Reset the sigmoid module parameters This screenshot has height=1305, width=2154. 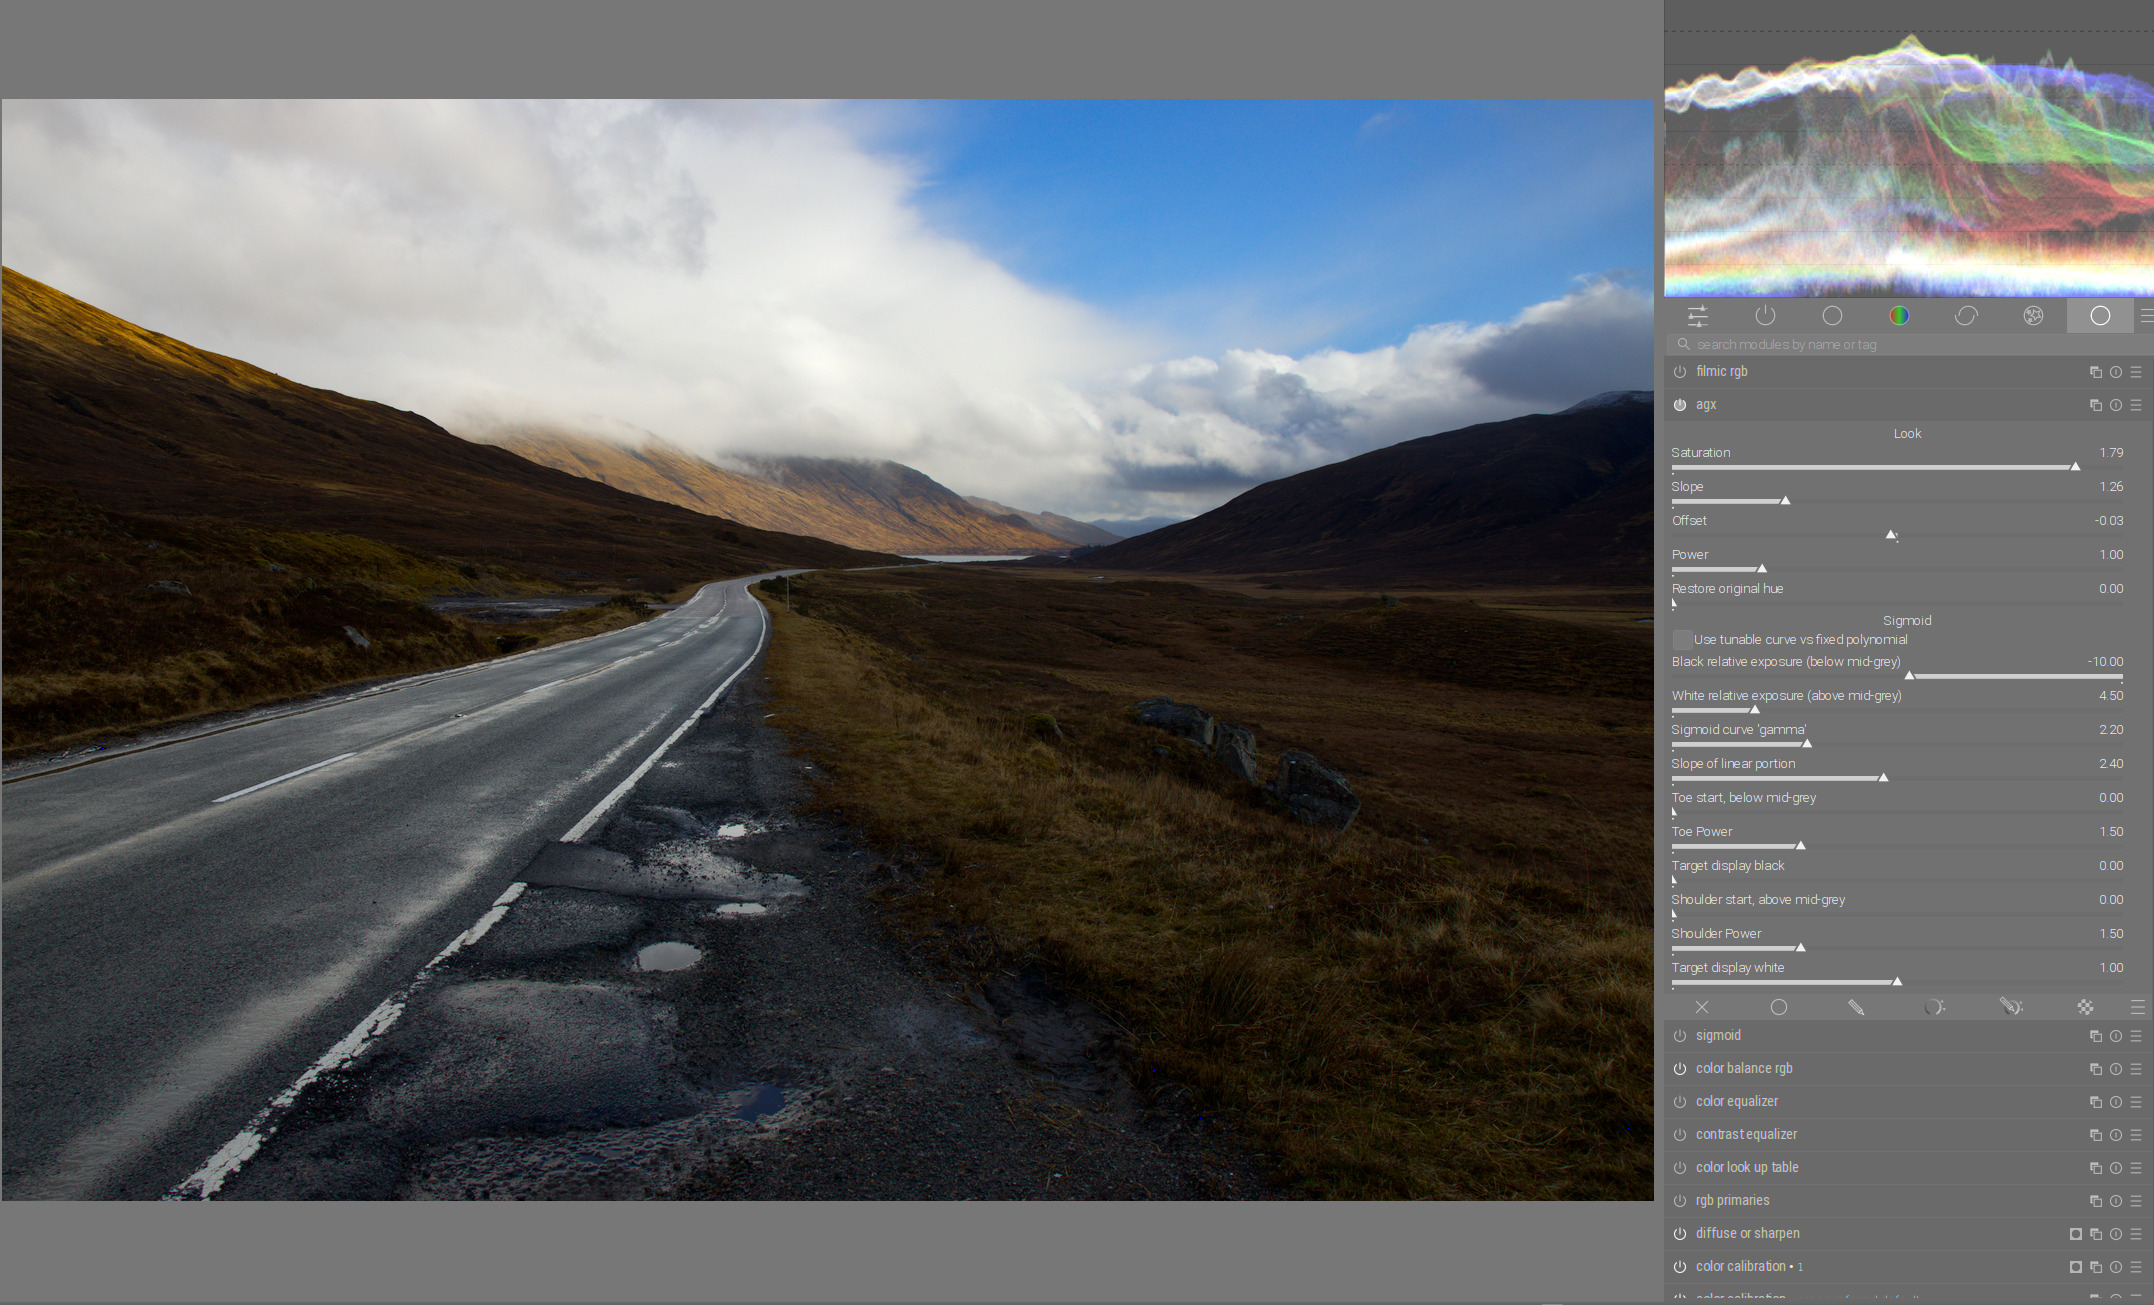pyautogui.click(x=2116, y=1036)
